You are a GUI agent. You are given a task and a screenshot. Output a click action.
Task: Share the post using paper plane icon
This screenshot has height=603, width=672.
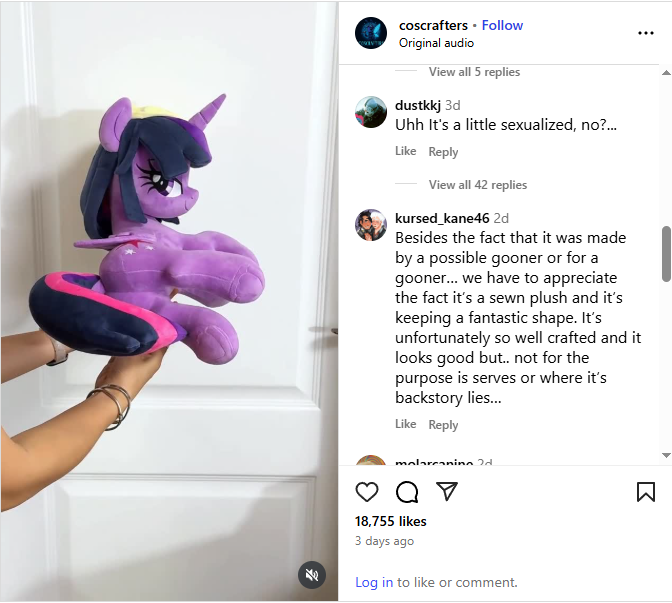(x=447, y=491)
